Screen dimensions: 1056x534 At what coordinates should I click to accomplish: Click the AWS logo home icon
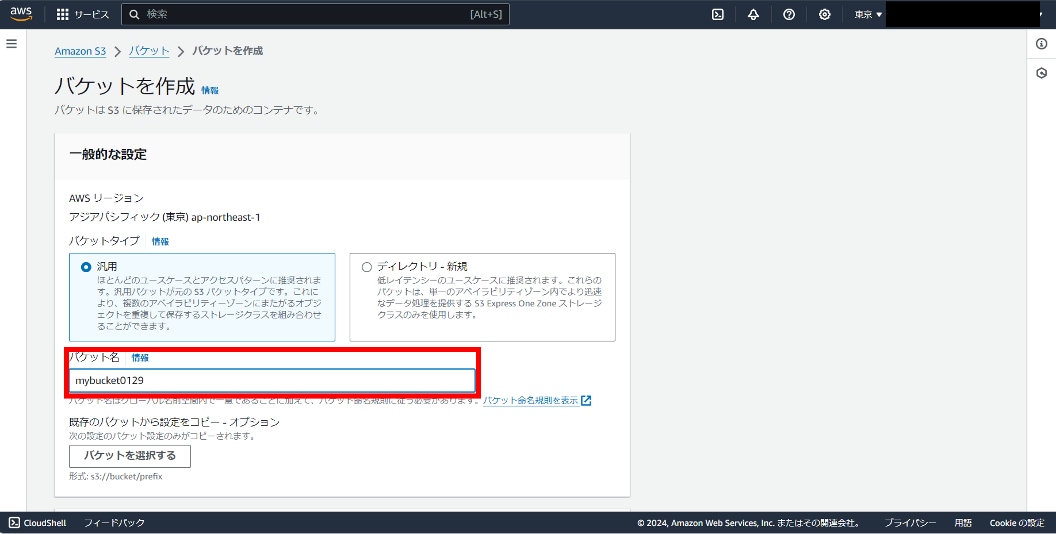point(21,14)
